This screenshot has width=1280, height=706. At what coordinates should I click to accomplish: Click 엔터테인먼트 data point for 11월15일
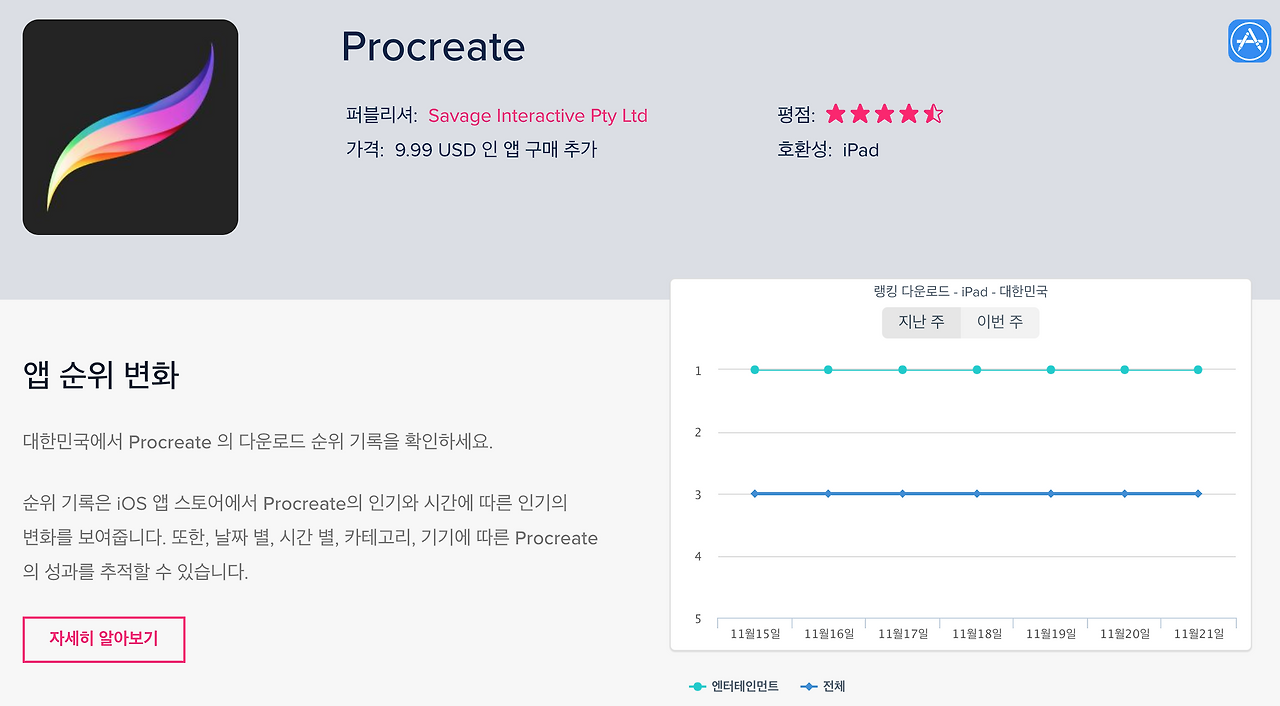tap(755, 370)
